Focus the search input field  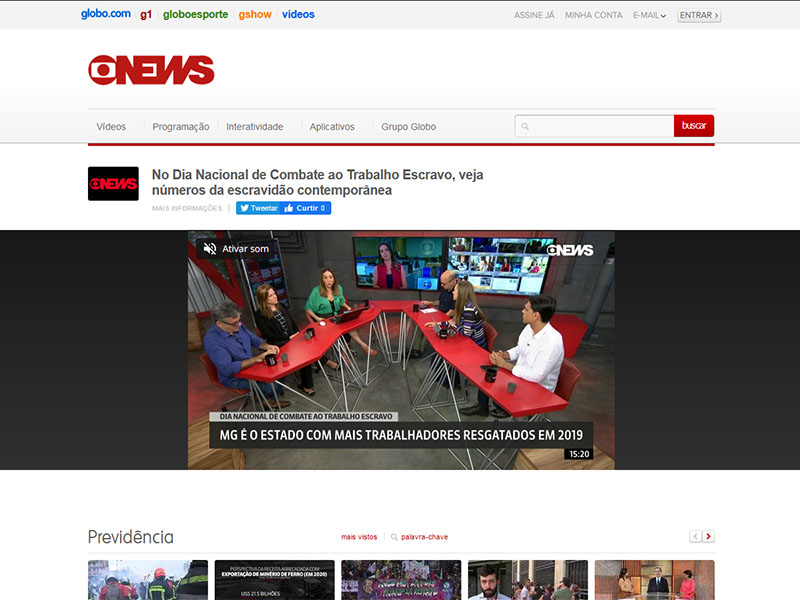pyautogui.click(x=594, y=126)
